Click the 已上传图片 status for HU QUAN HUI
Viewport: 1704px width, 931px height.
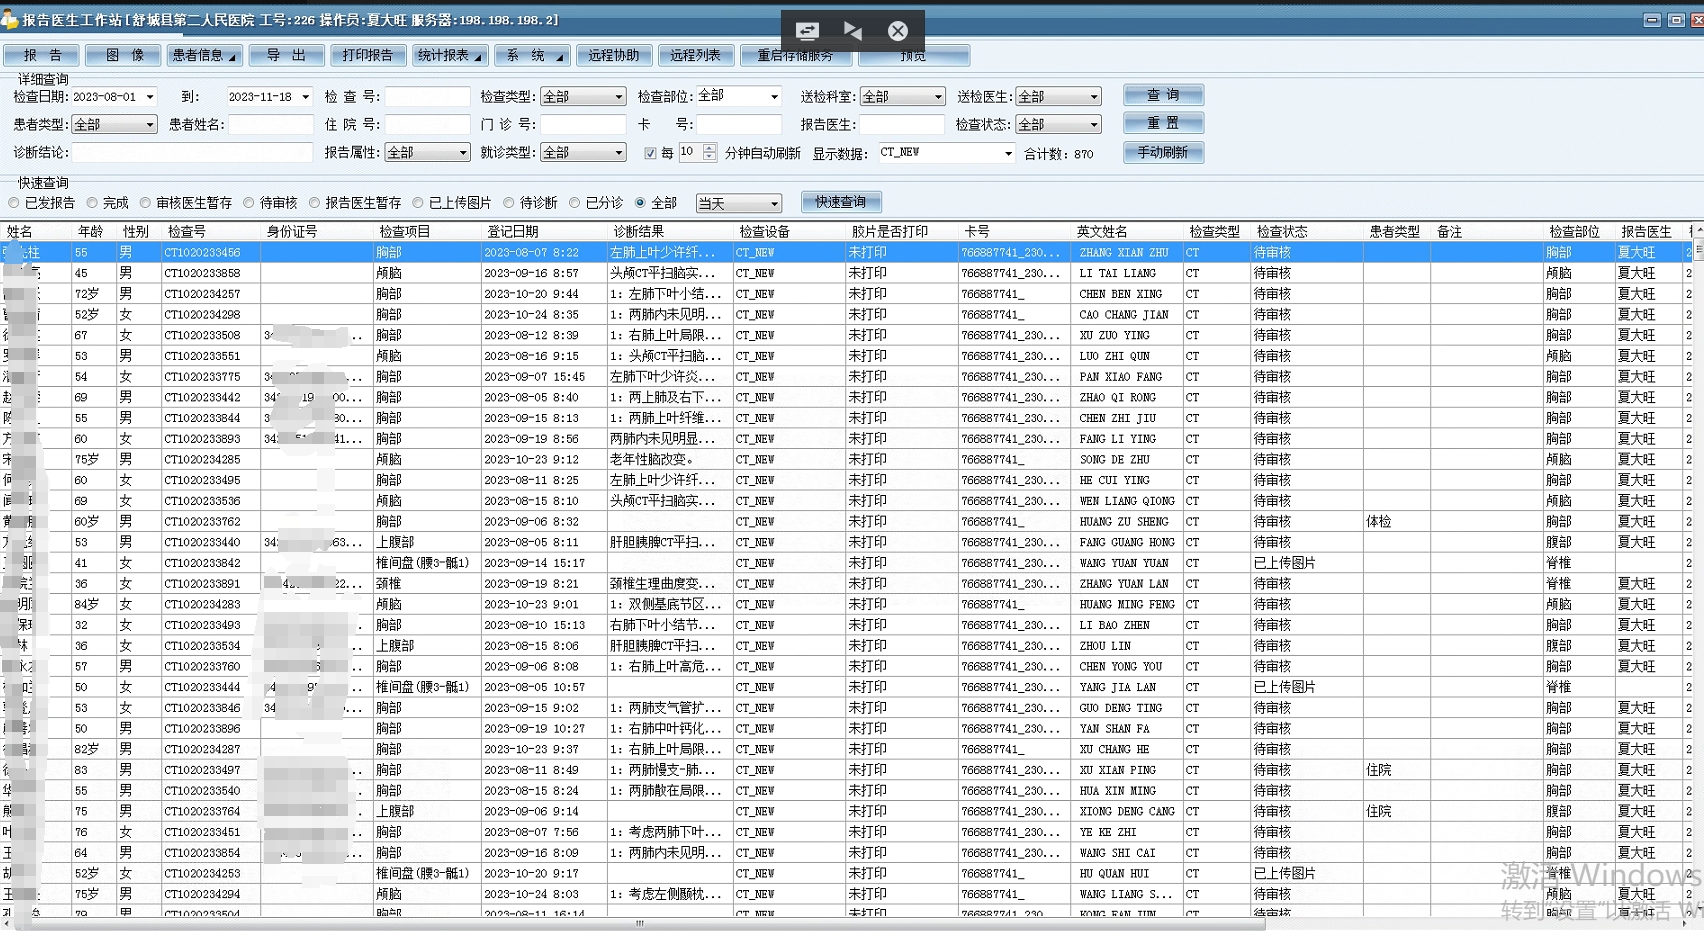(1306, 873)
